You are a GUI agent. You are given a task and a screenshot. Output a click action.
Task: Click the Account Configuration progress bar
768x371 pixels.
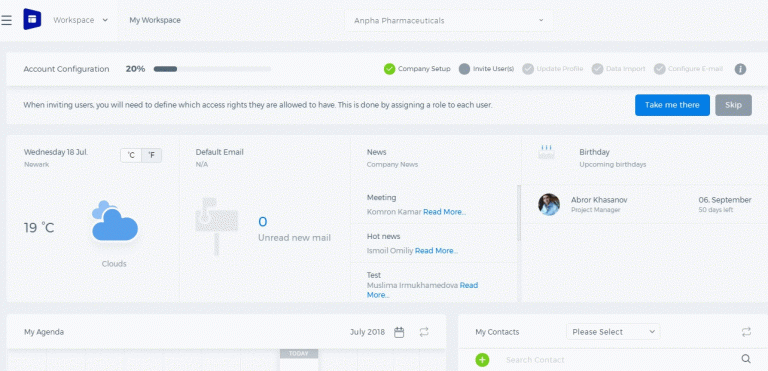click(212, 69)
